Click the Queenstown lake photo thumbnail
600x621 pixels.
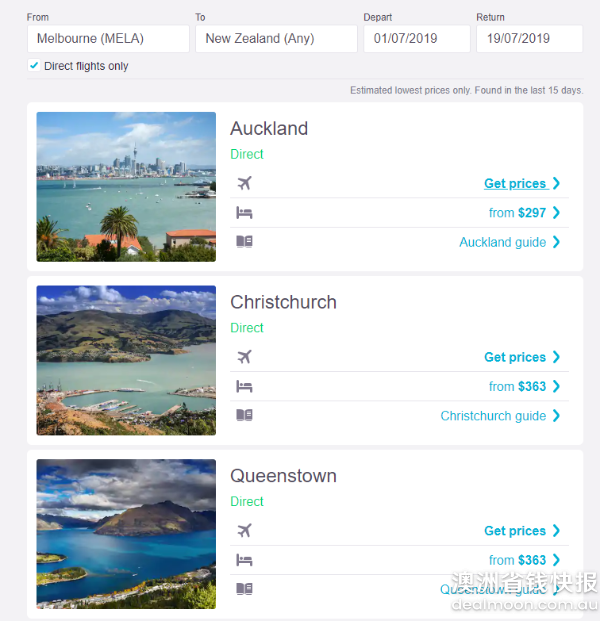[x=126, y=534]
